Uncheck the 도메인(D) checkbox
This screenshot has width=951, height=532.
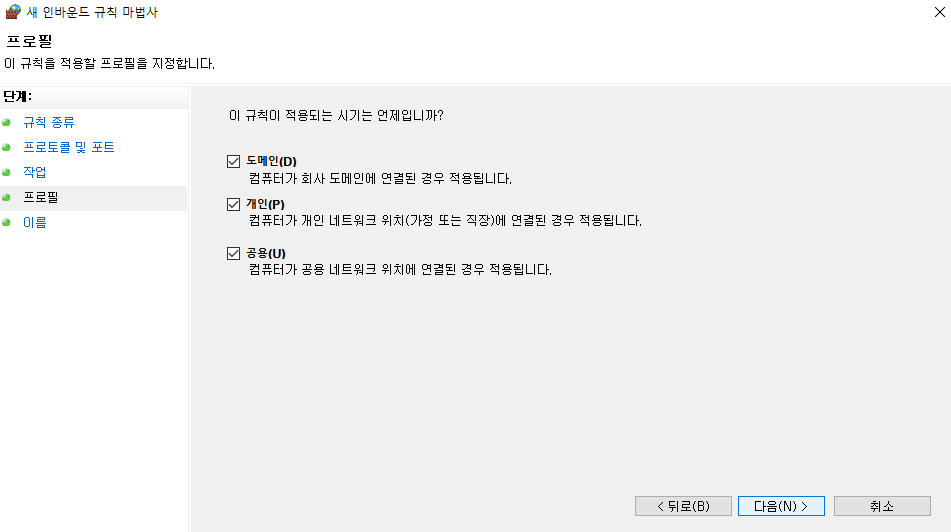(234, 161)
